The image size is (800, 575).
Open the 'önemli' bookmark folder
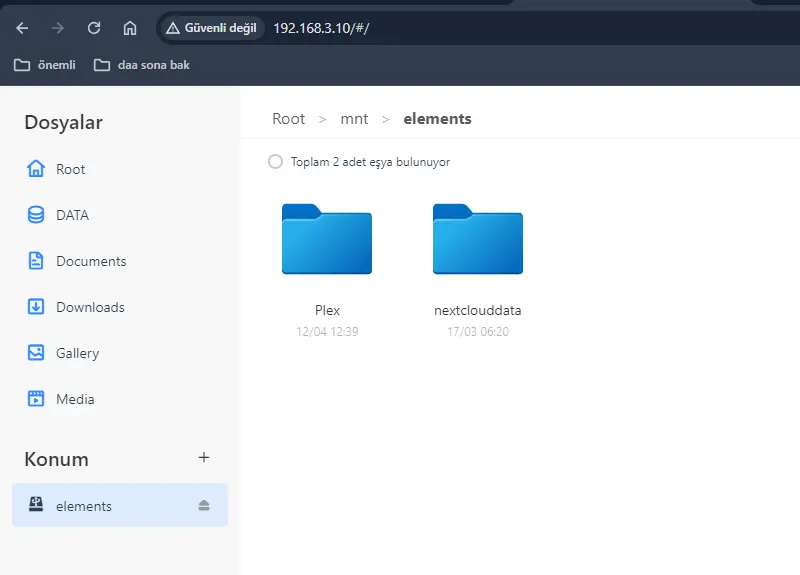pos(45,65)
